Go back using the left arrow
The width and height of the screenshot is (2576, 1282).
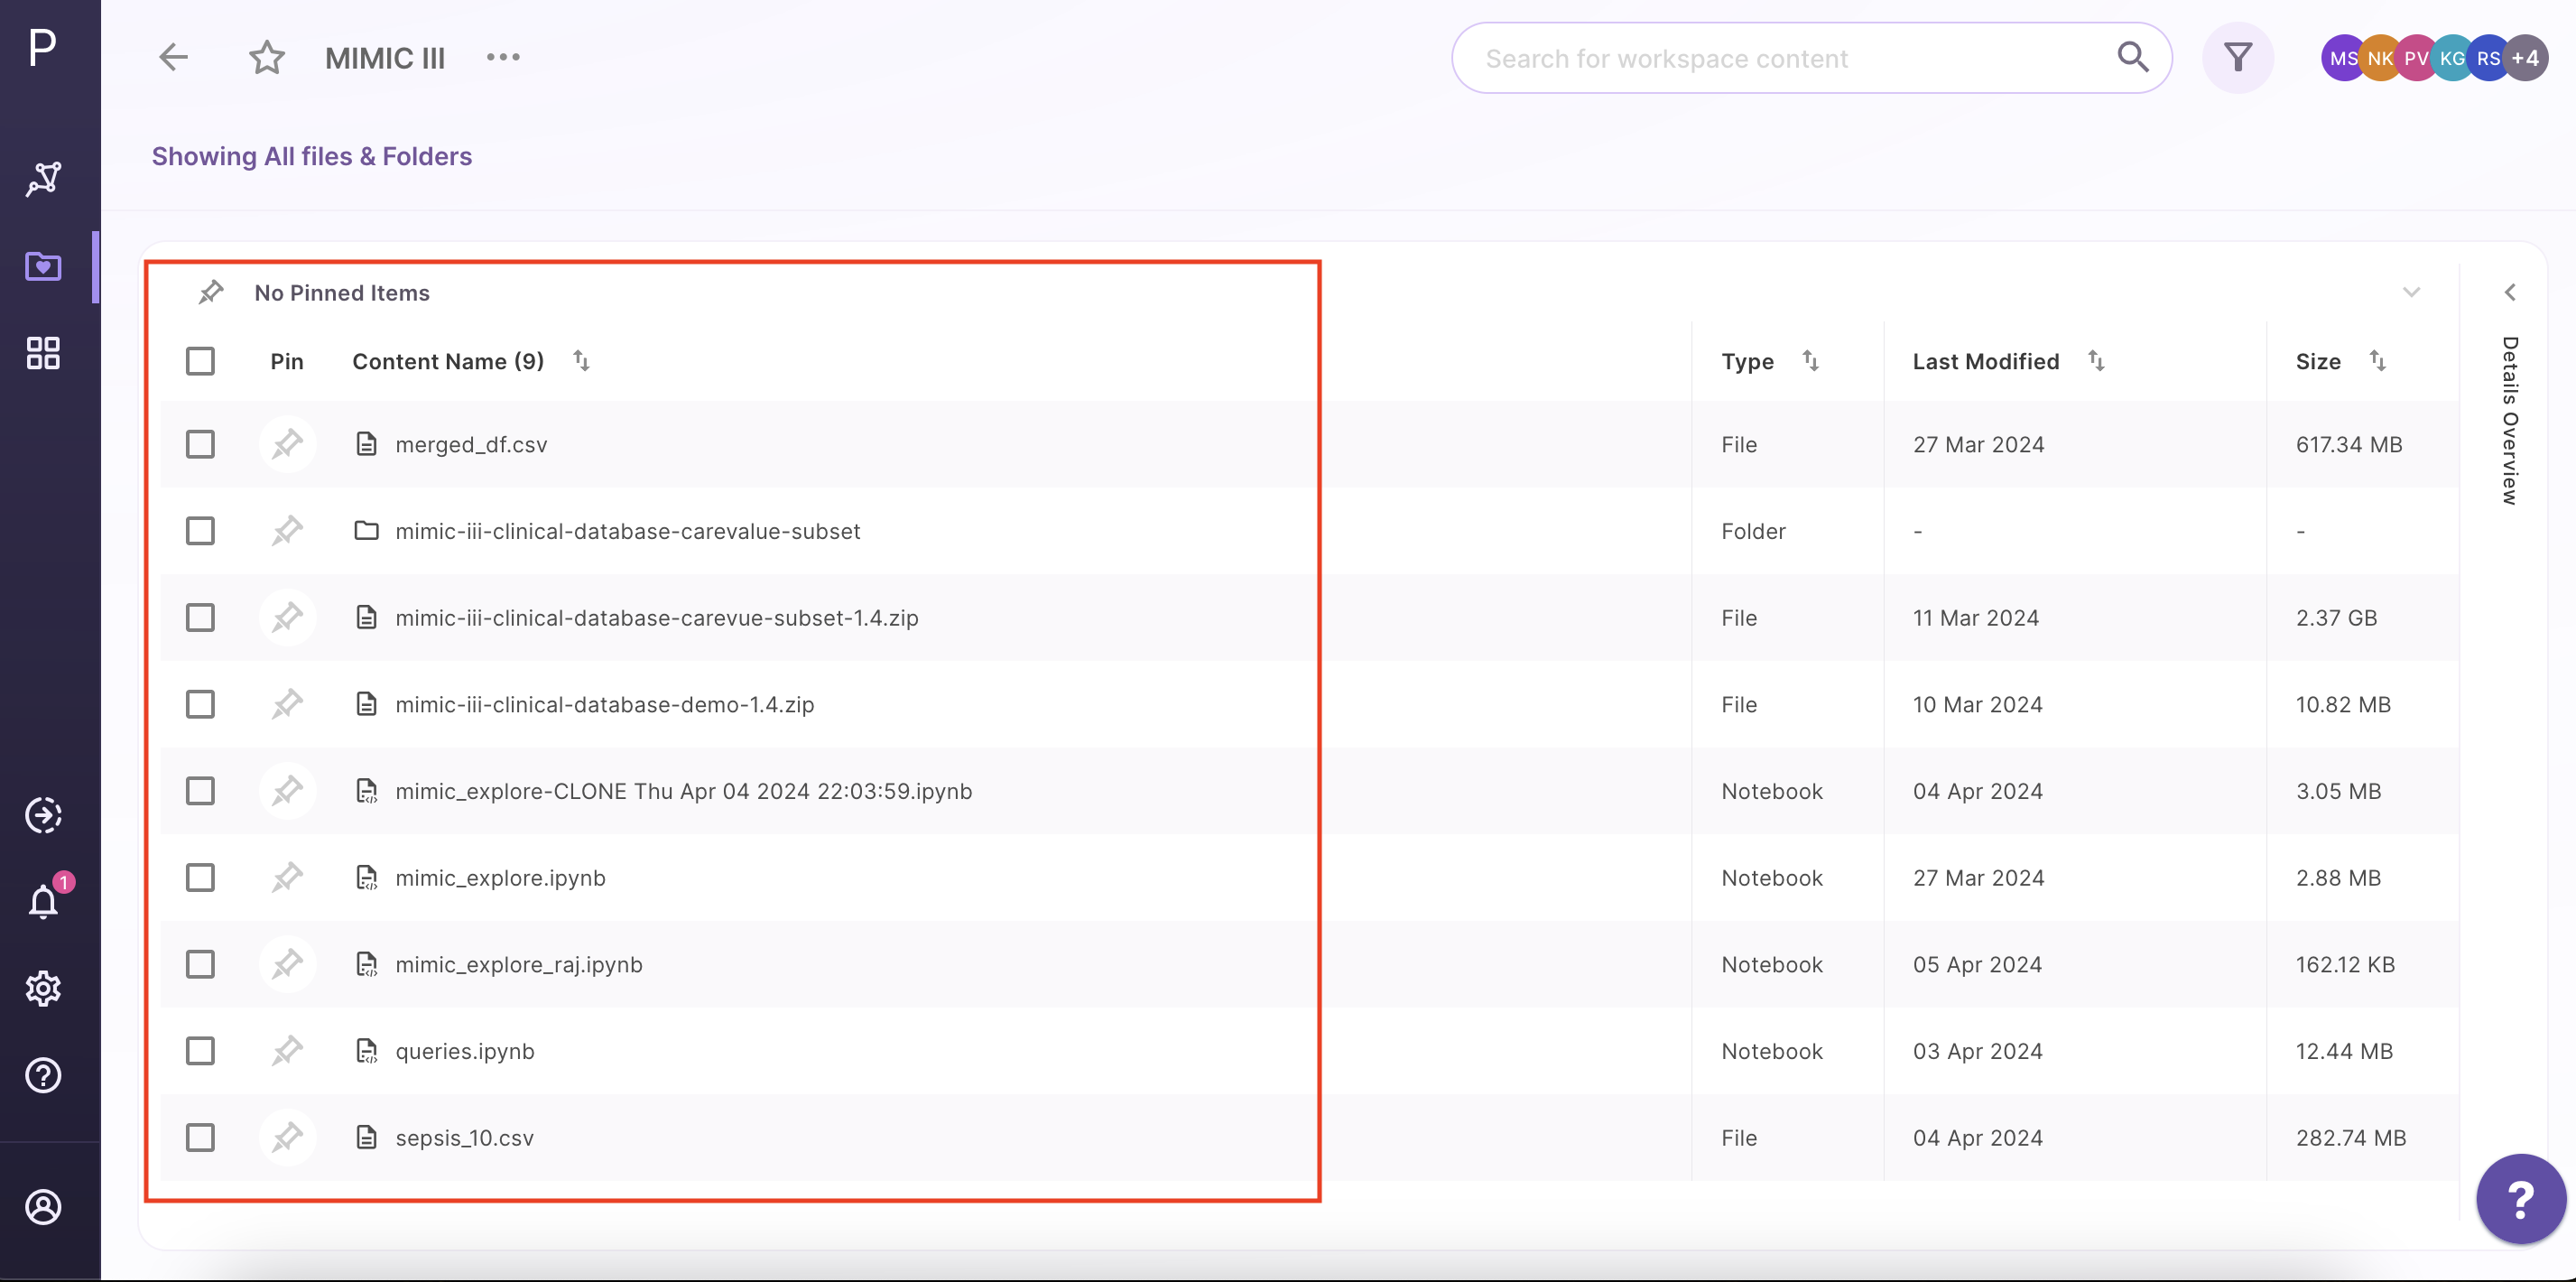coord(174,58)
